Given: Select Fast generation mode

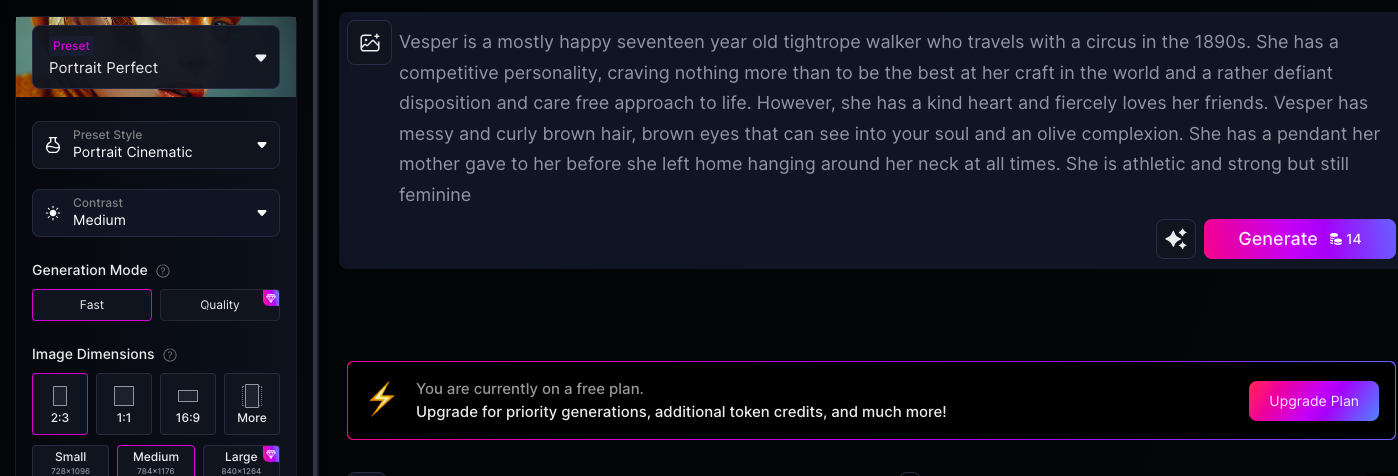Looking at the screenshot, I should (92, 305).
